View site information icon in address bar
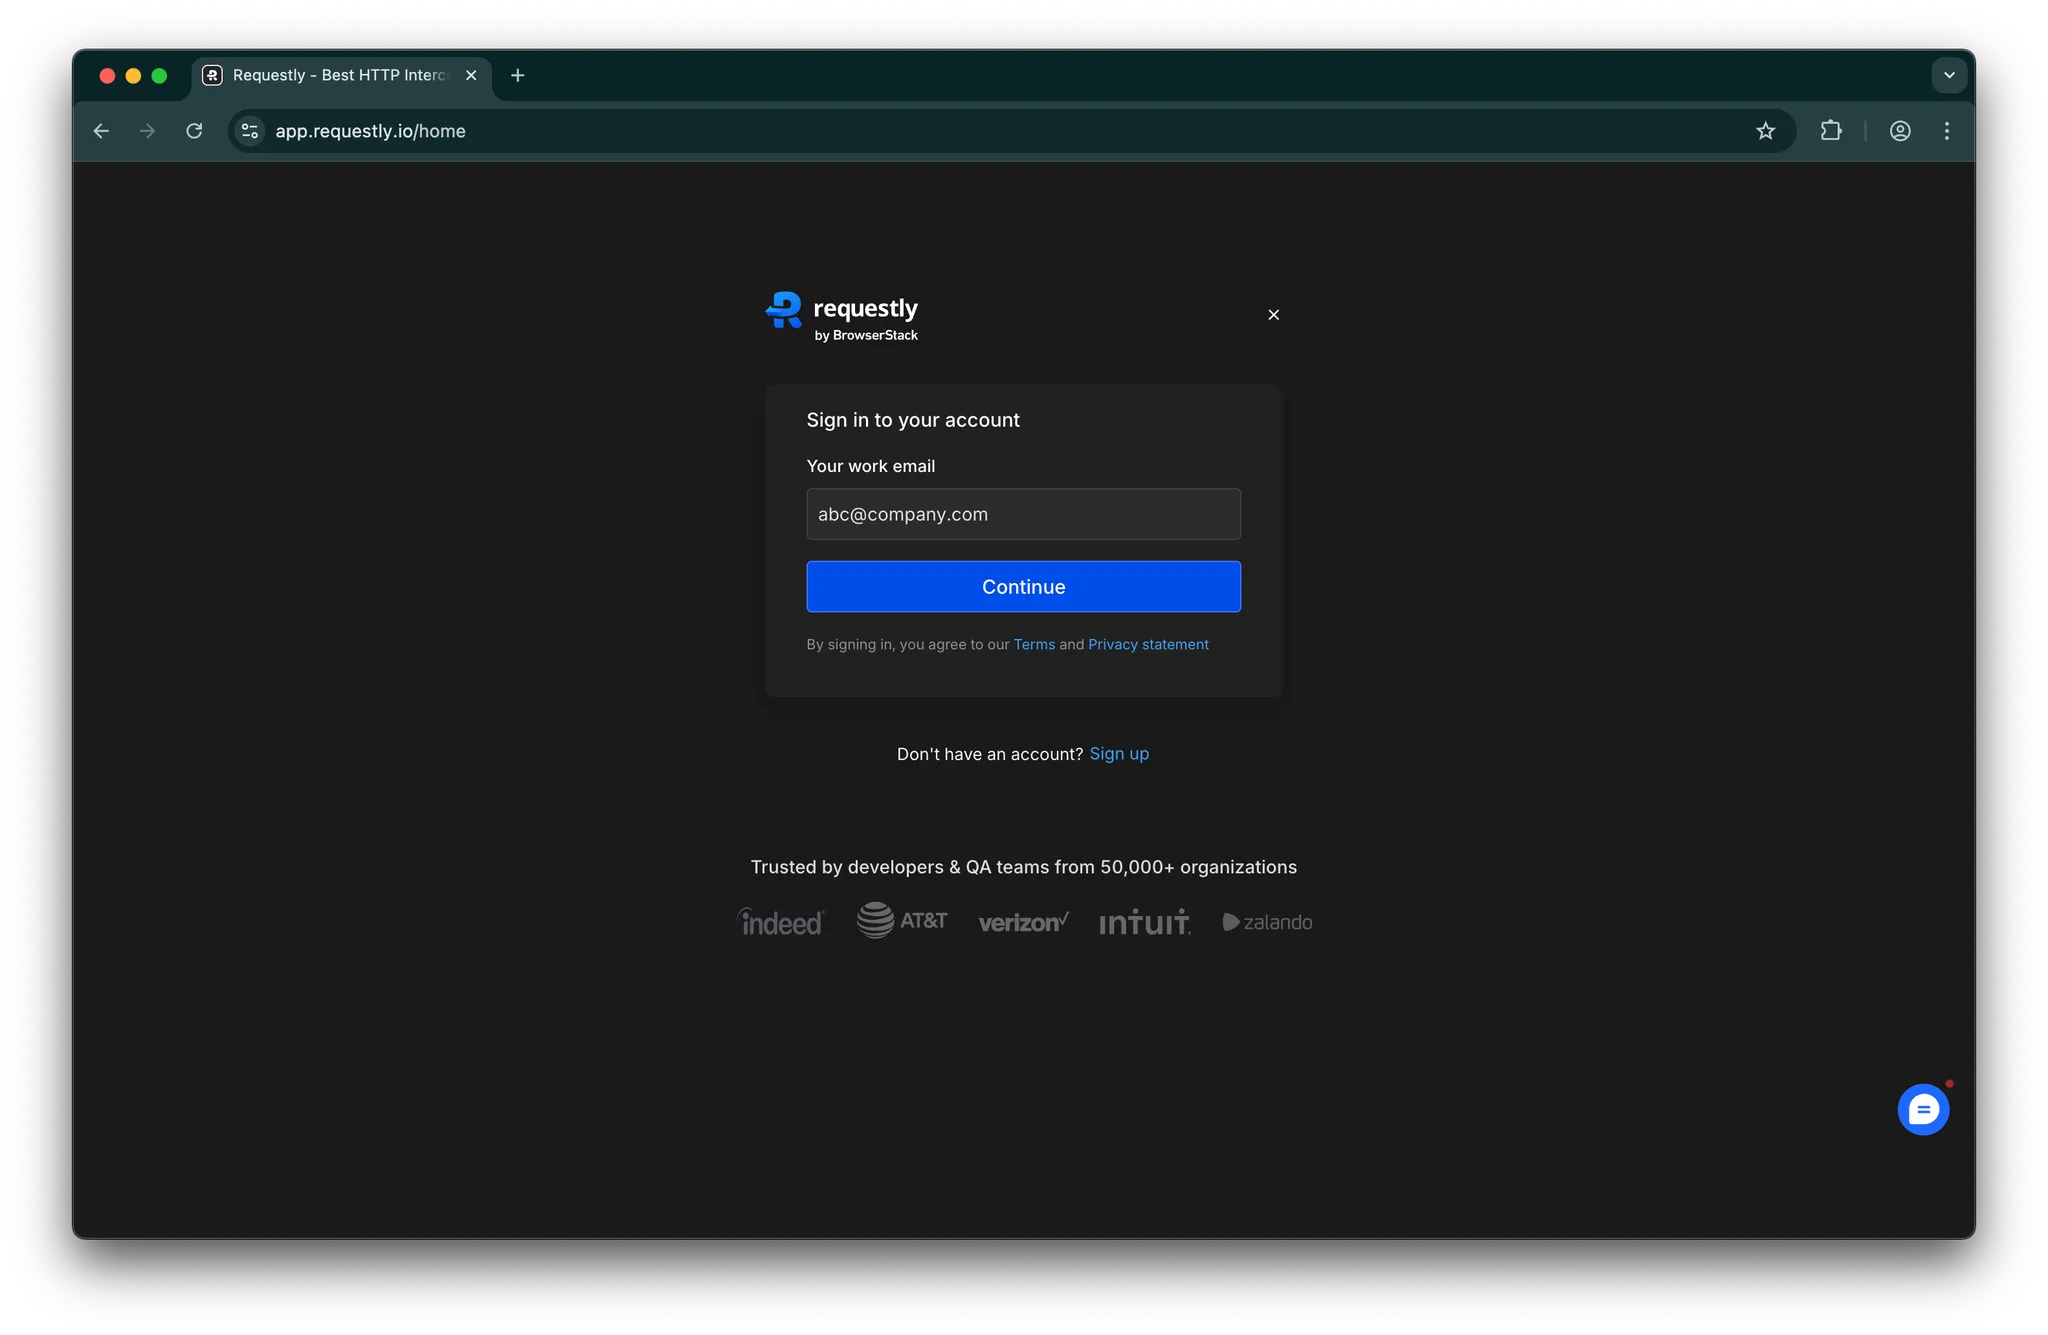Image resolution: width=2048 pixels, height=1335 pixels. [x=250, y=131]
